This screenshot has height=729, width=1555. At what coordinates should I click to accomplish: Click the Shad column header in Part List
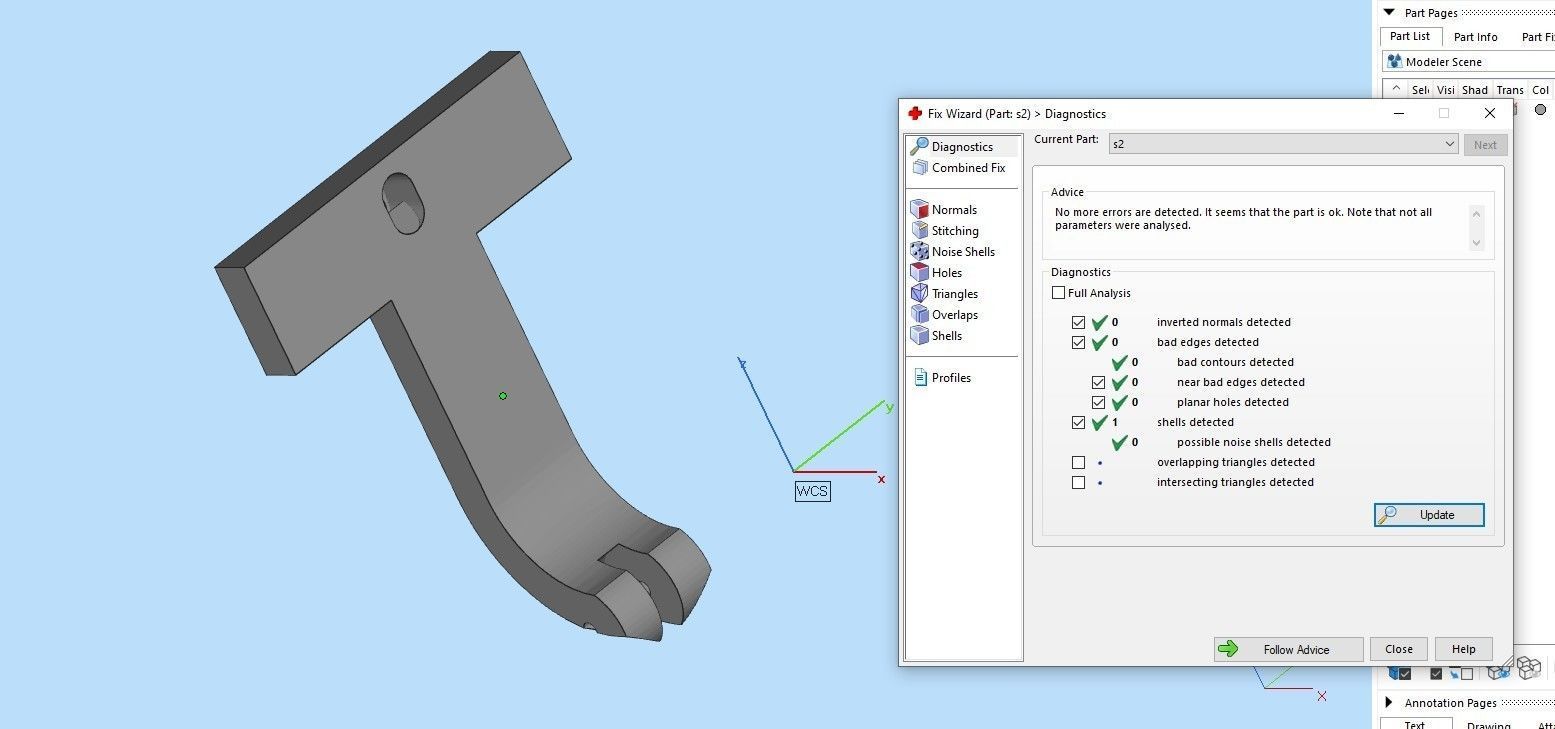click(1475, 90)
